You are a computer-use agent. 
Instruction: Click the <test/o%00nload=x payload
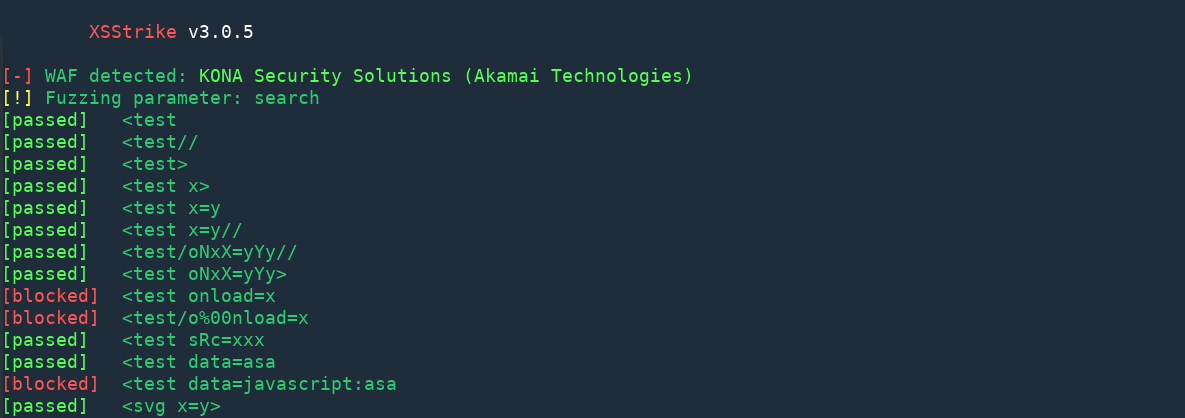(215, 318)
